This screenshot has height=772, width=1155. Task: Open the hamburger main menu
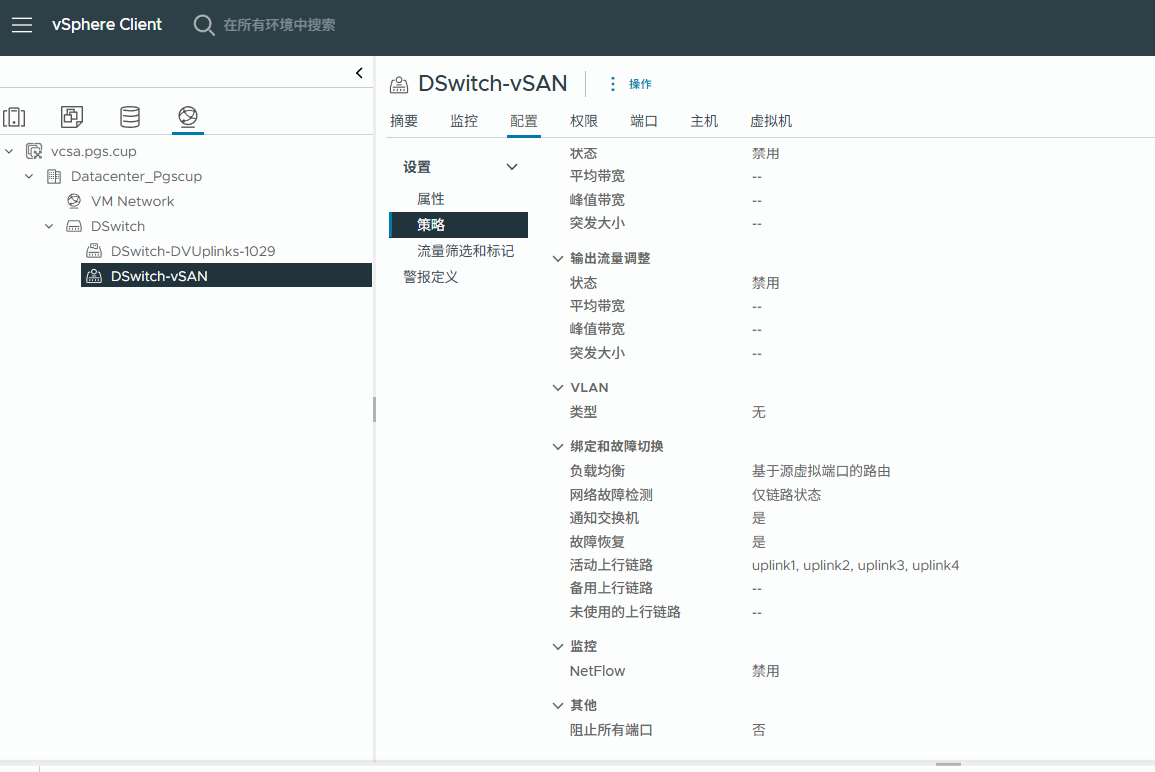tap(22, 25)
